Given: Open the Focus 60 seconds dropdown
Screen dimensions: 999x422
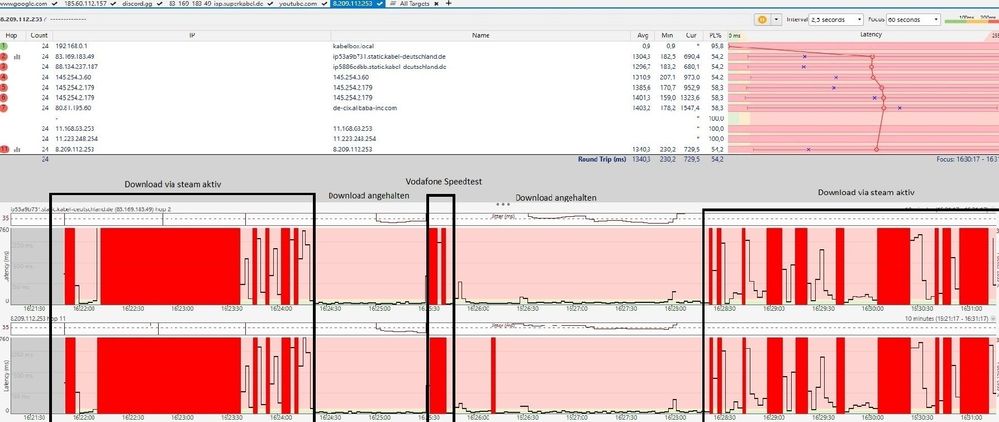Looking at the screenshot, I should pyautogui.click(x=913, y=20).
